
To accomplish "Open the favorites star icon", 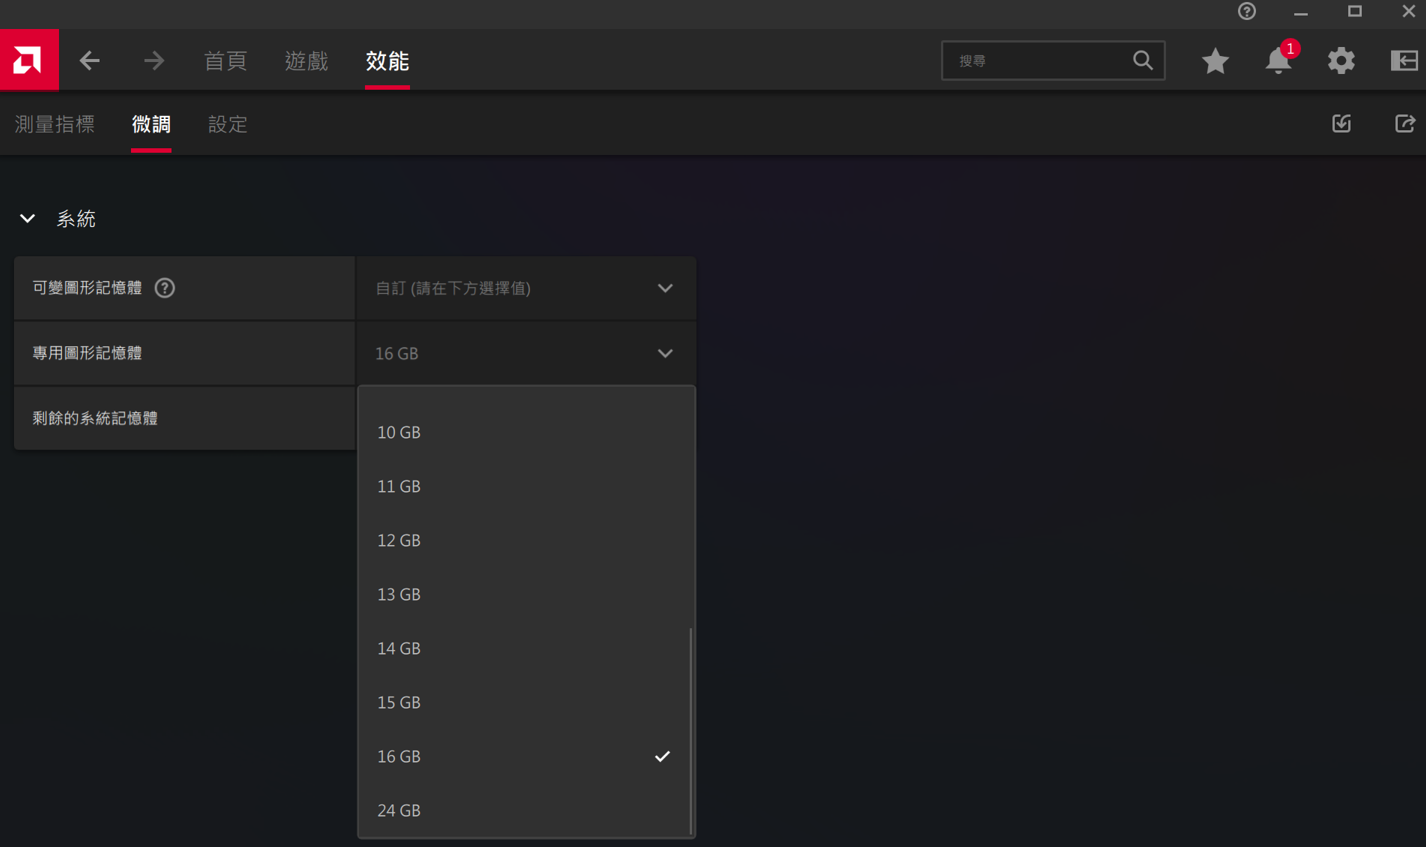I will pyautogui.click(x=1215, y=61).
